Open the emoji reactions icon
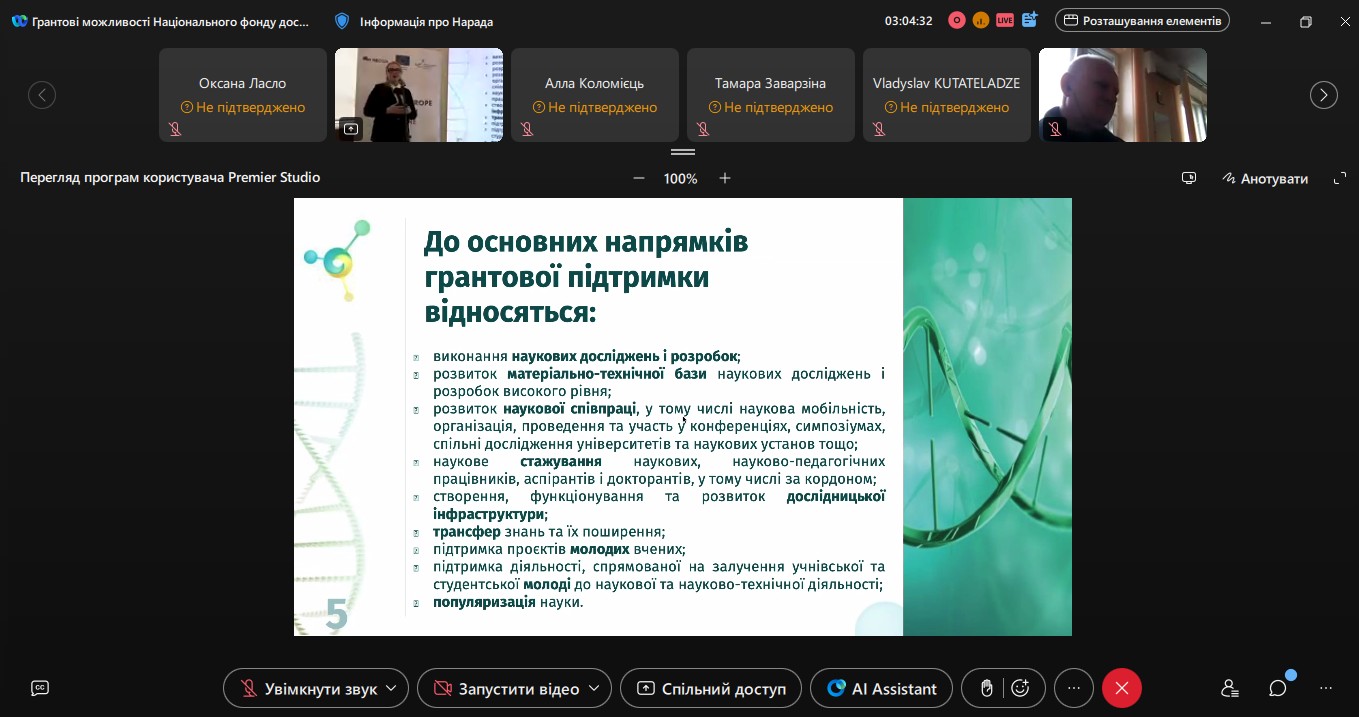Viewport: 1359px width, 717px height. [x=1020, y=688]
